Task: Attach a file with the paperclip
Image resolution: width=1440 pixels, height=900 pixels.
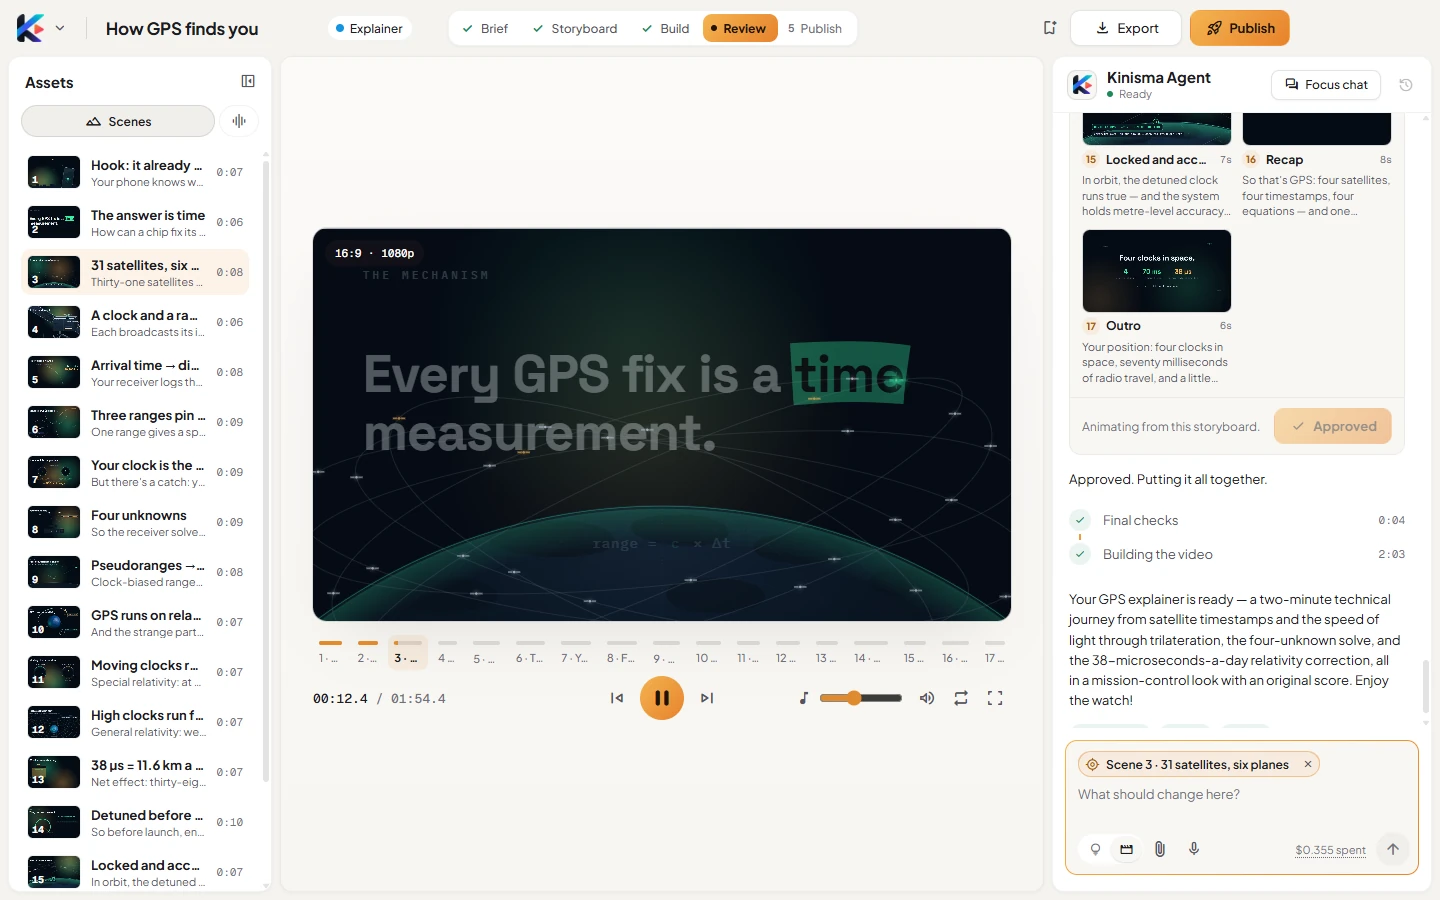Action: pyautogui.click(x=1160, y=849)
